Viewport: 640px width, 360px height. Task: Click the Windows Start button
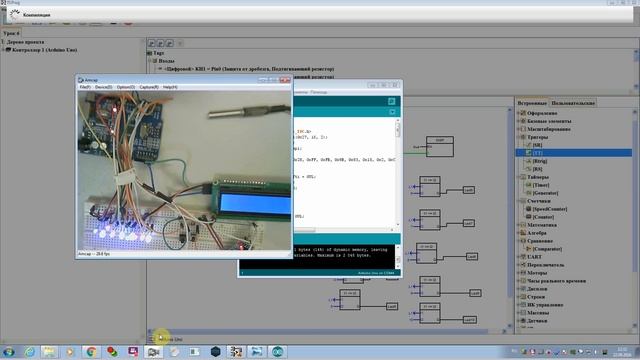coord(8,352)
